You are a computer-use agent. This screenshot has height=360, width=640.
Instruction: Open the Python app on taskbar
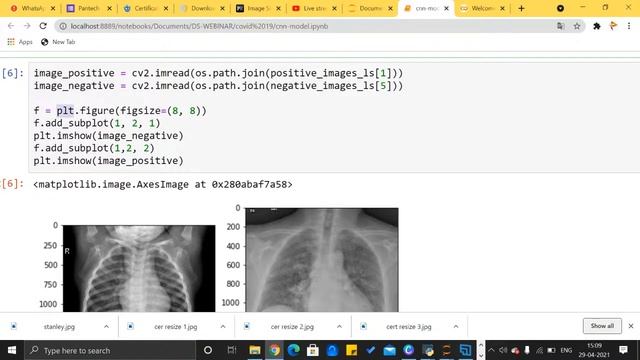pyautogui.click(x=428, y=350)
